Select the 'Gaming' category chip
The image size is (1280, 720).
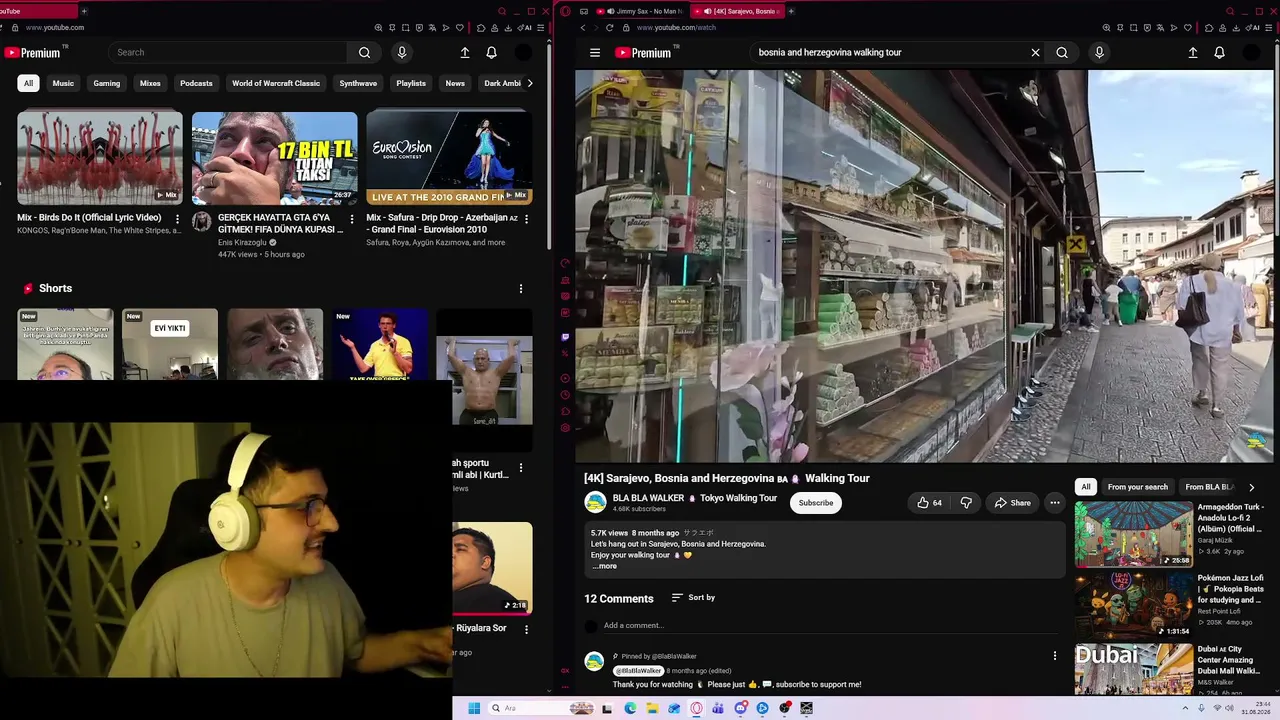click(x=107, y=84)
